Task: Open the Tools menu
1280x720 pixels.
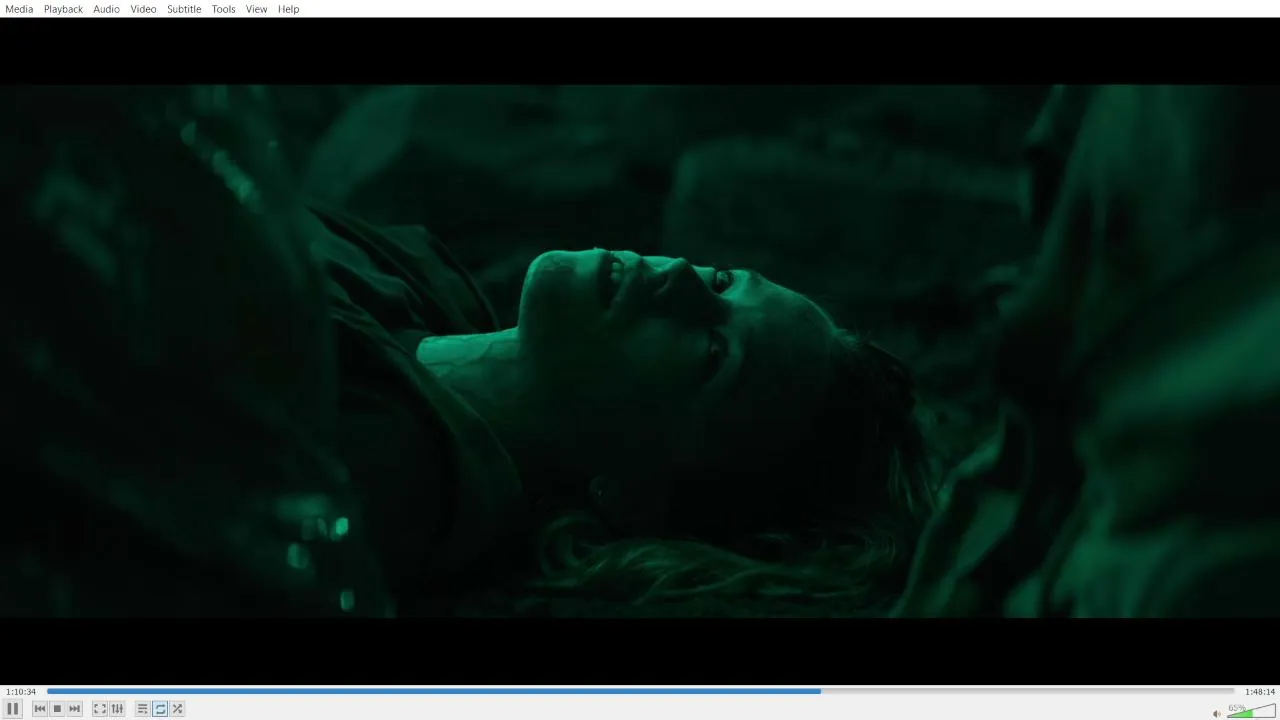Action: 224,9
